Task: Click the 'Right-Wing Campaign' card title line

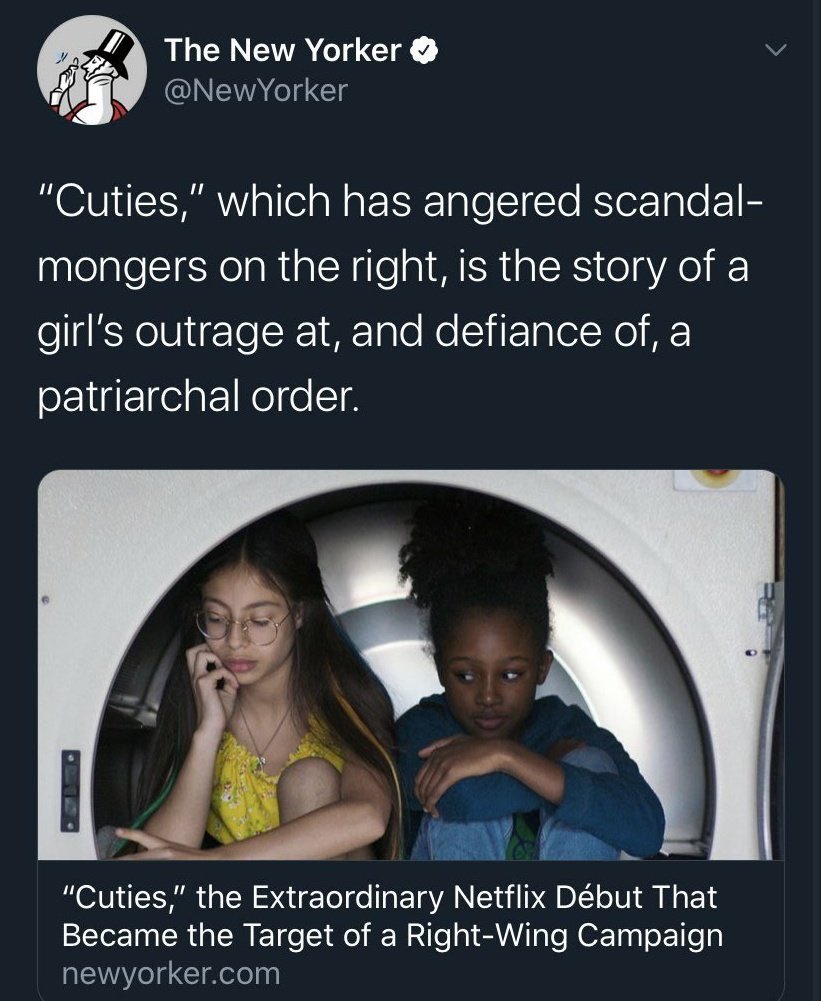Action: 393,935
